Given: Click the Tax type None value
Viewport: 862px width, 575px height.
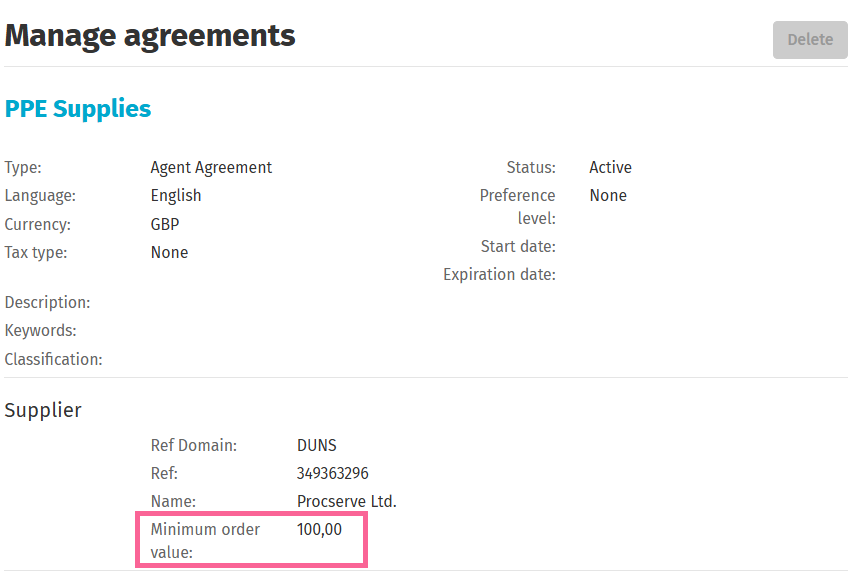Looking at the screenshot, I should click(169, 253).
